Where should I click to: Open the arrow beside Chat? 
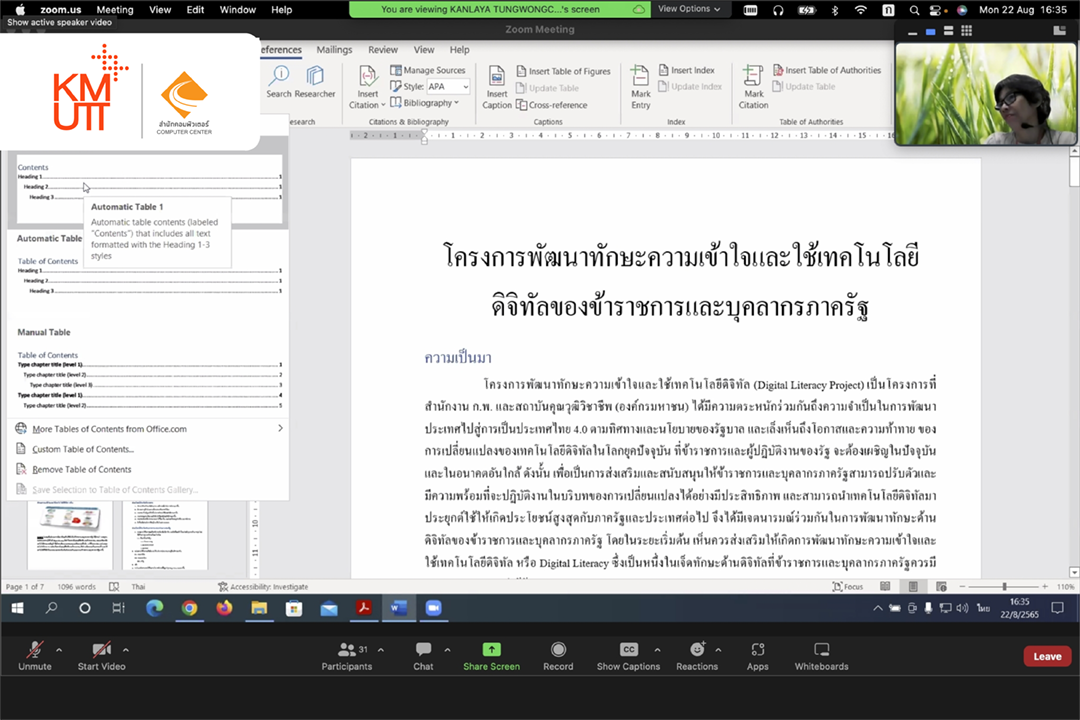(x=447, y=649)
